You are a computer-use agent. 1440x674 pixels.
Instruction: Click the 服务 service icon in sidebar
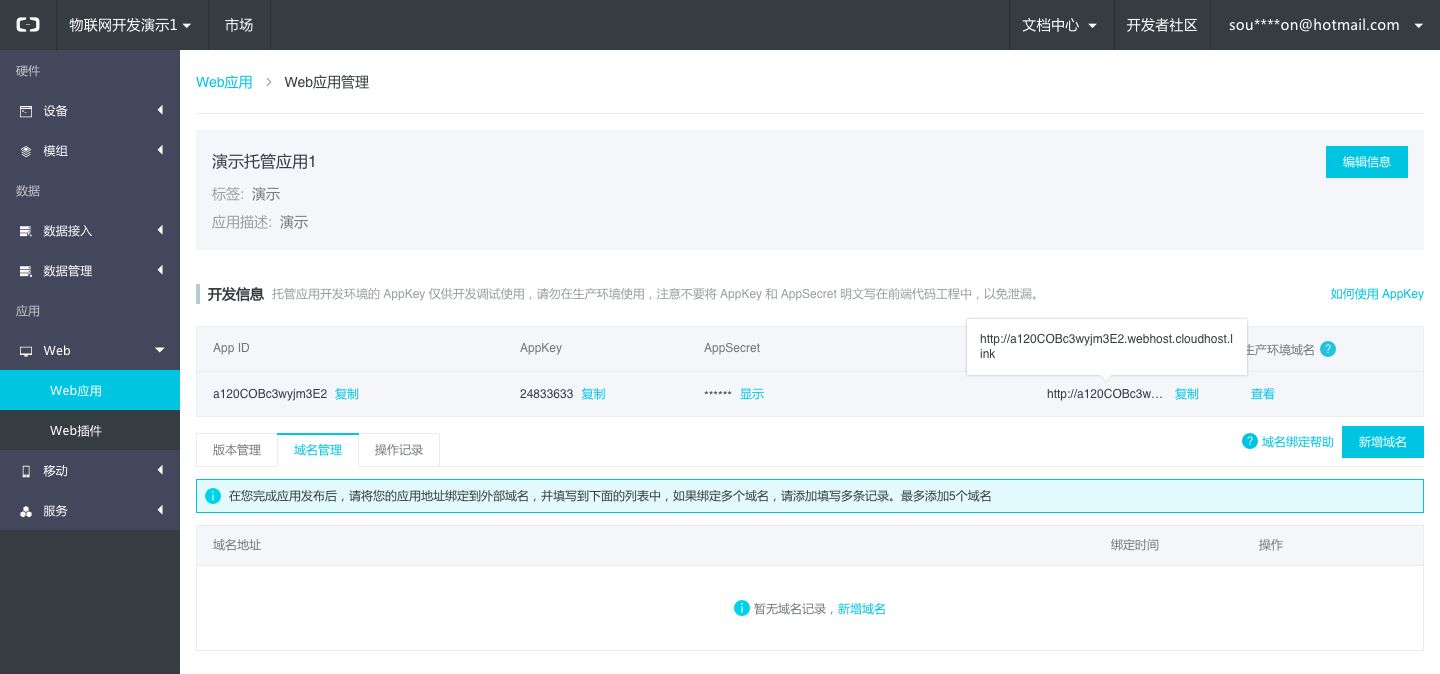point(26,511)
